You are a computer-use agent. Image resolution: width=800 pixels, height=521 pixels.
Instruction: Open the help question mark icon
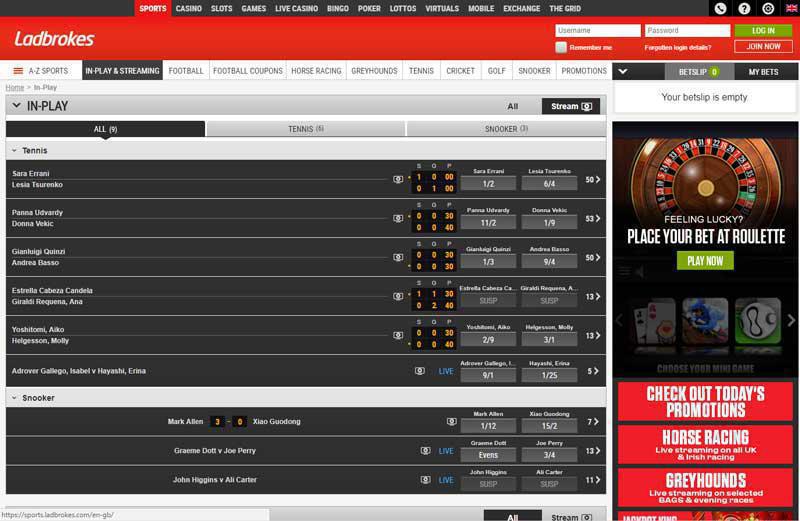pos(744,8)
